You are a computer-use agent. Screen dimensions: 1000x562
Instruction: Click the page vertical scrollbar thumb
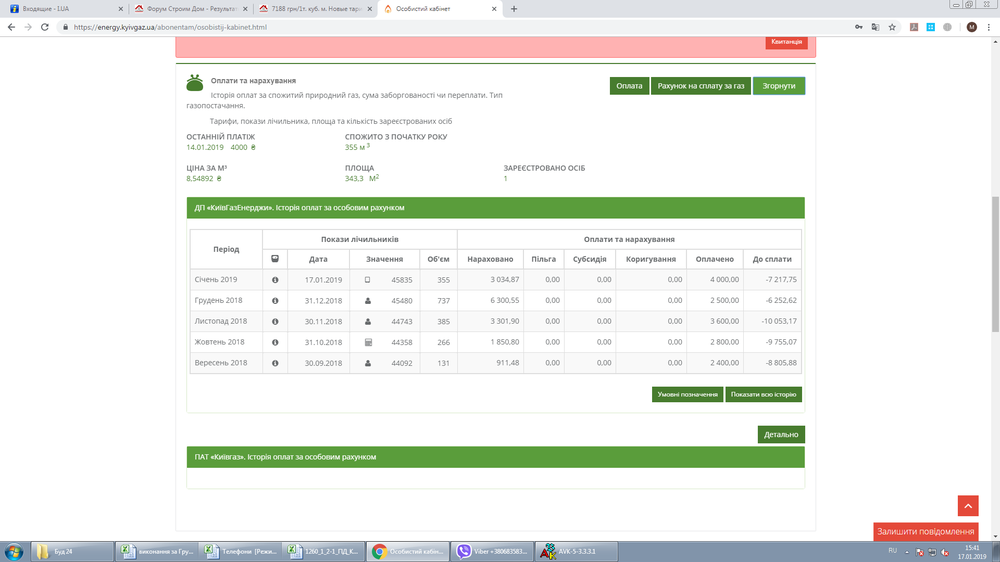(x=995, y=264)
